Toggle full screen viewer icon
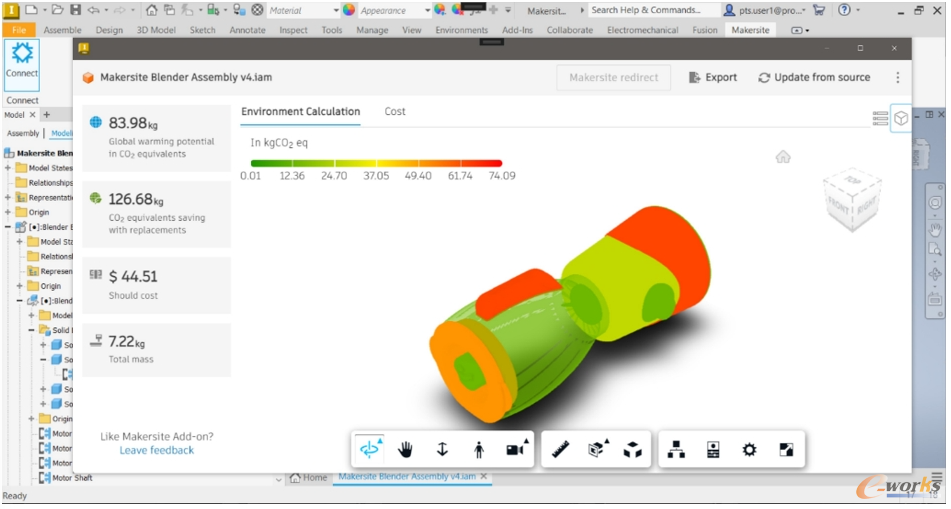The height and width of the screenshot is (509, 951). pos(787,450)
